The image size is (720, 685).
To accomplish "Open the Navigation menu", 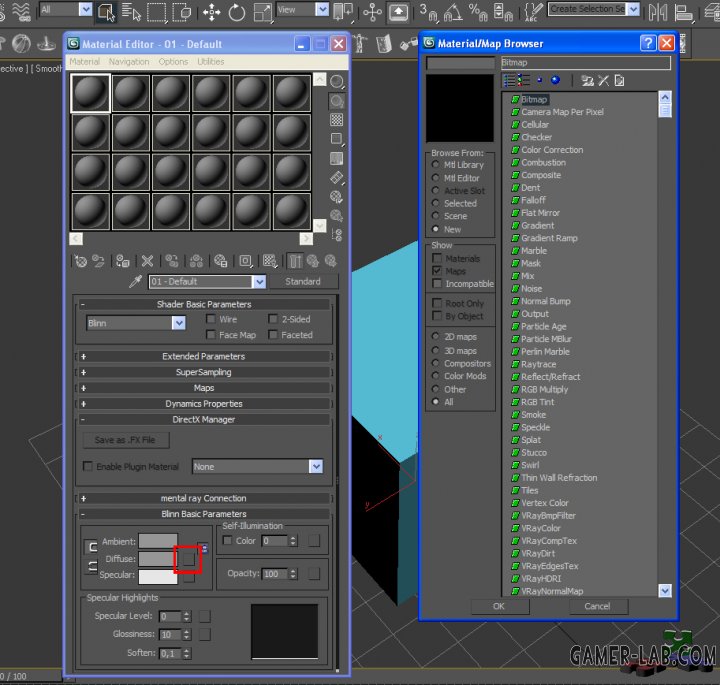I will (x=129, y=62).
